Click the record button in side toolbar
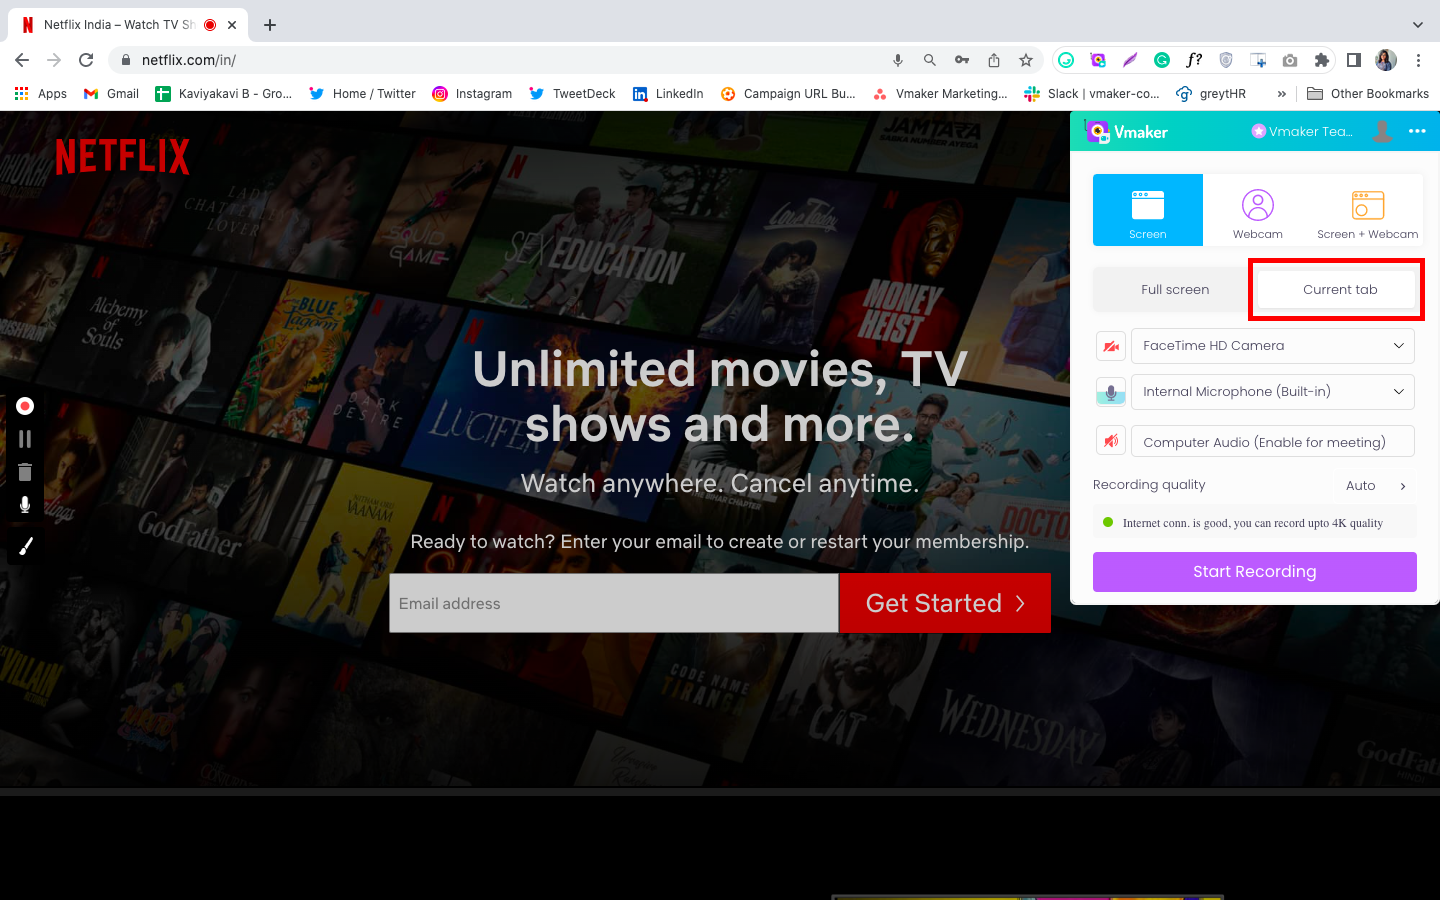Viewport: 1440px width, 900px height. 25,406
